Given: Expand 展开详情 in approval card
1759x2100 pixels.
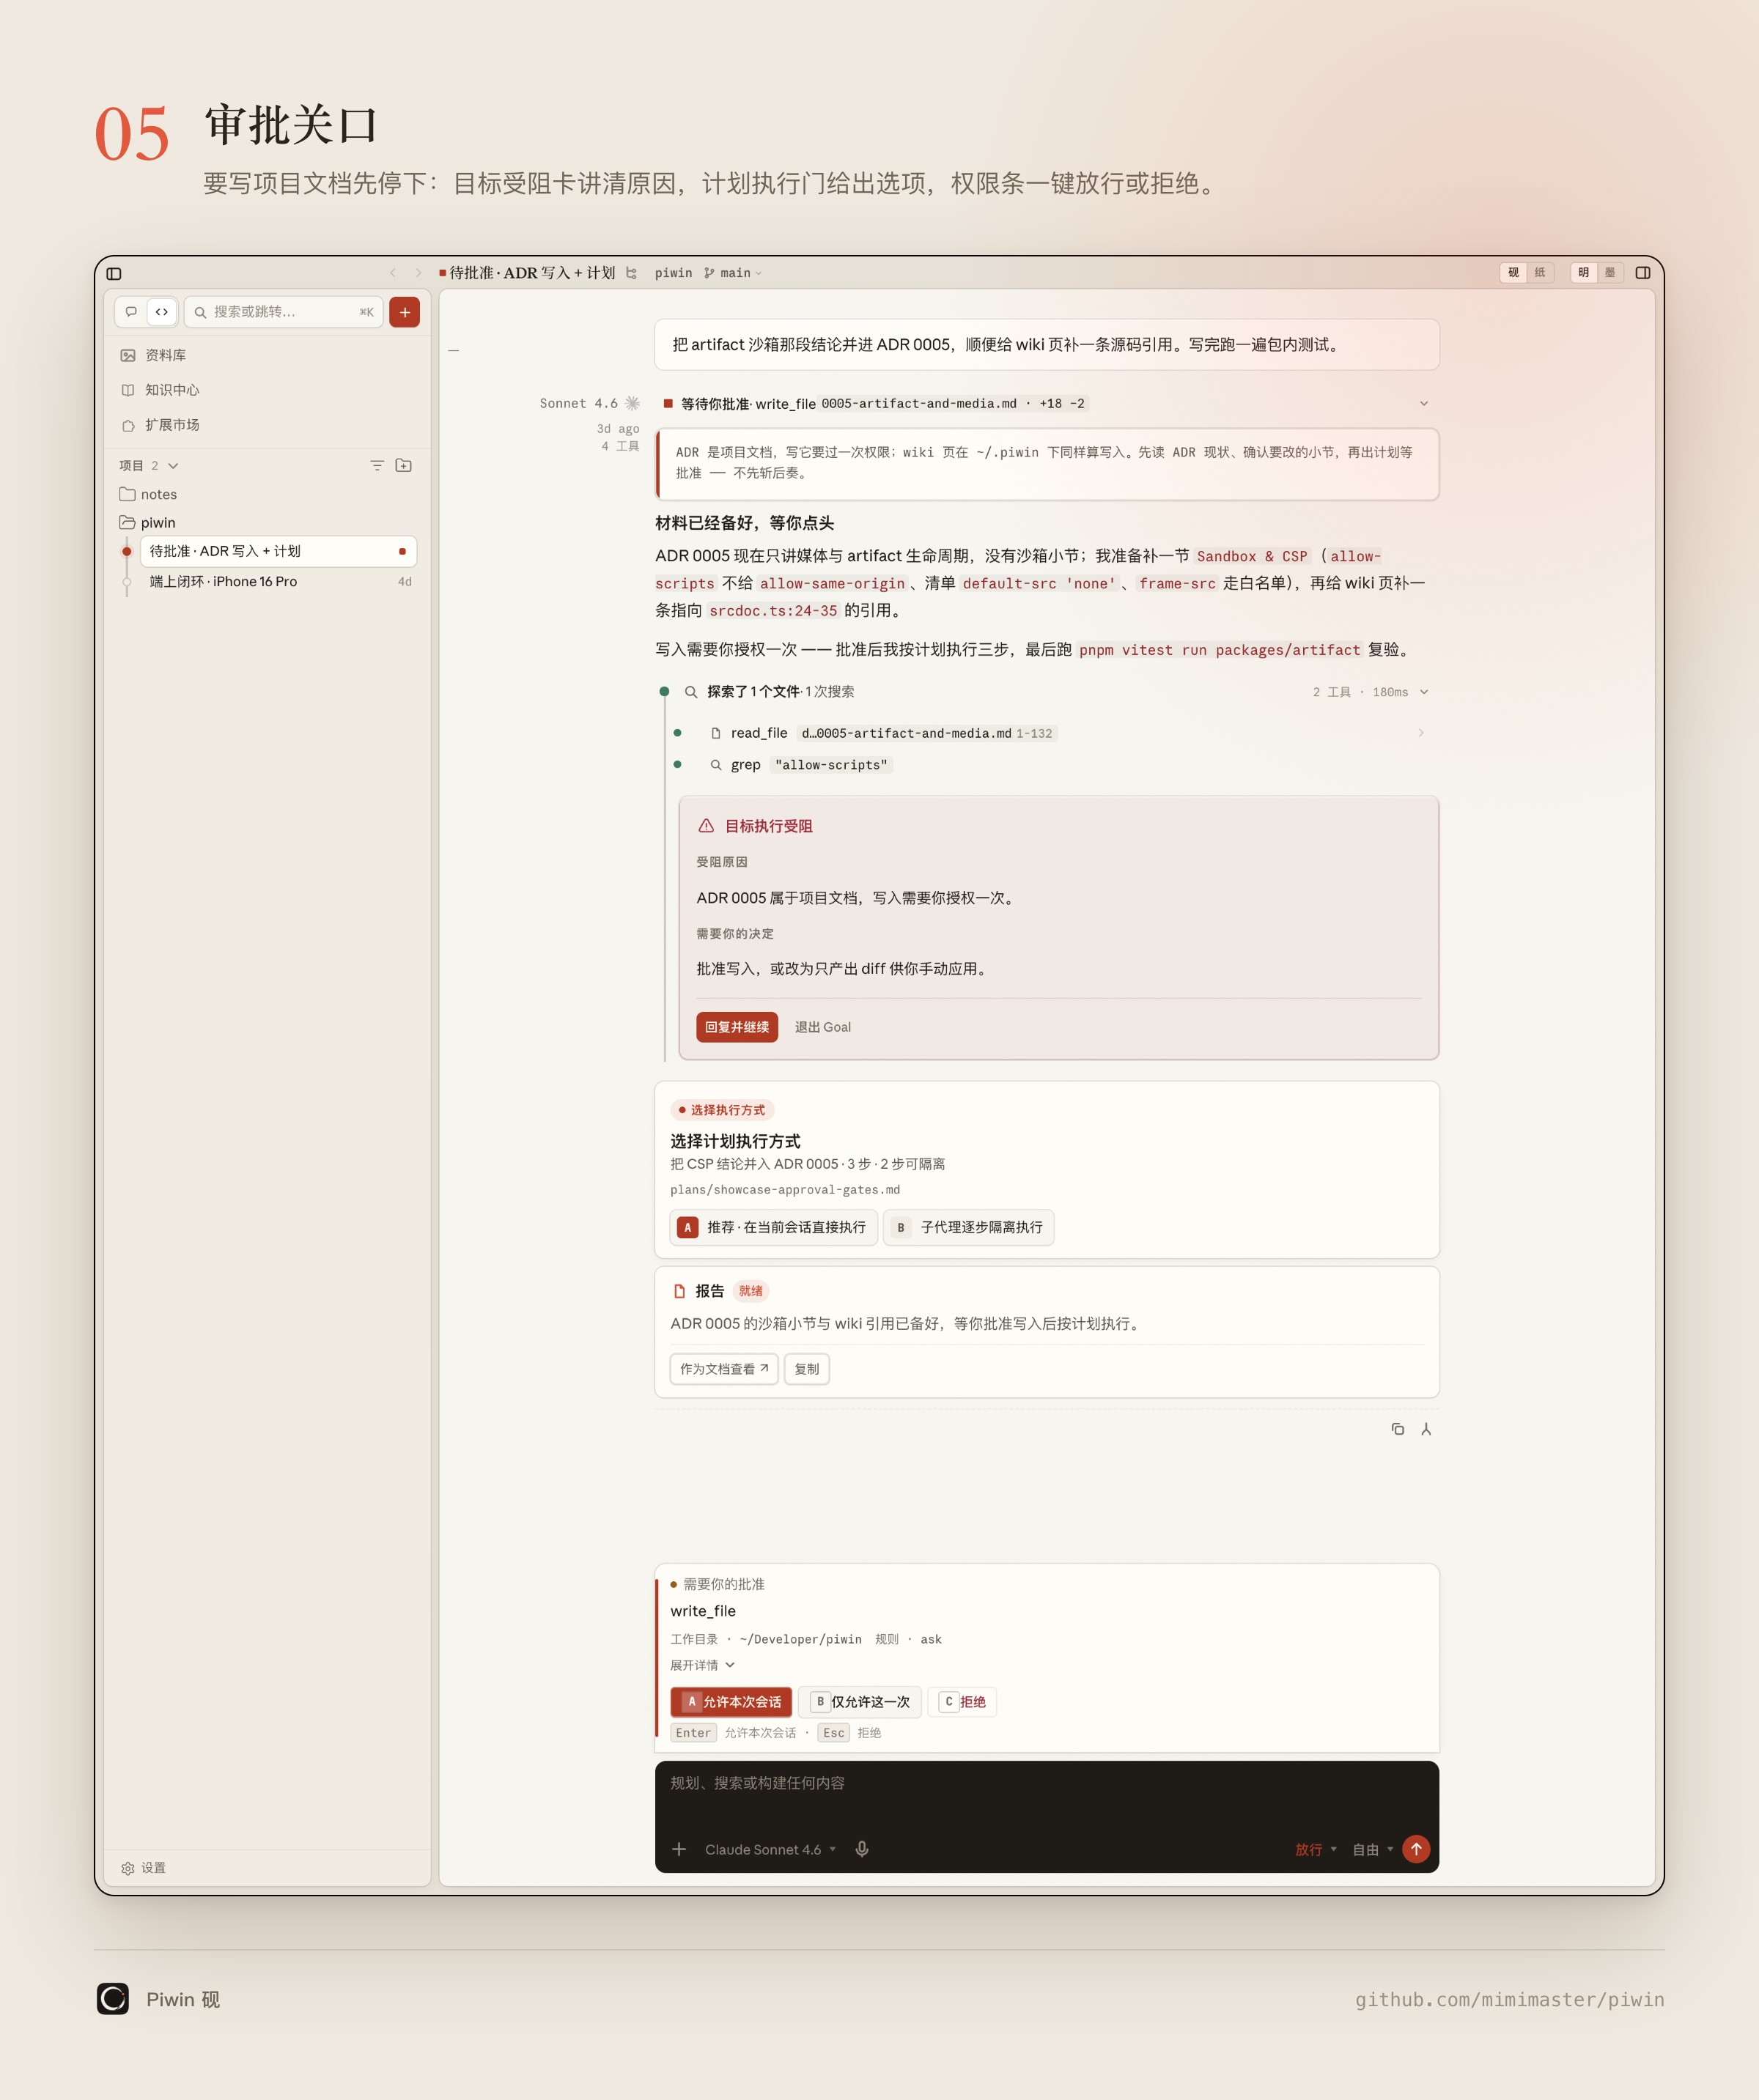Looking at the screenshot, I should [702, 1665].
